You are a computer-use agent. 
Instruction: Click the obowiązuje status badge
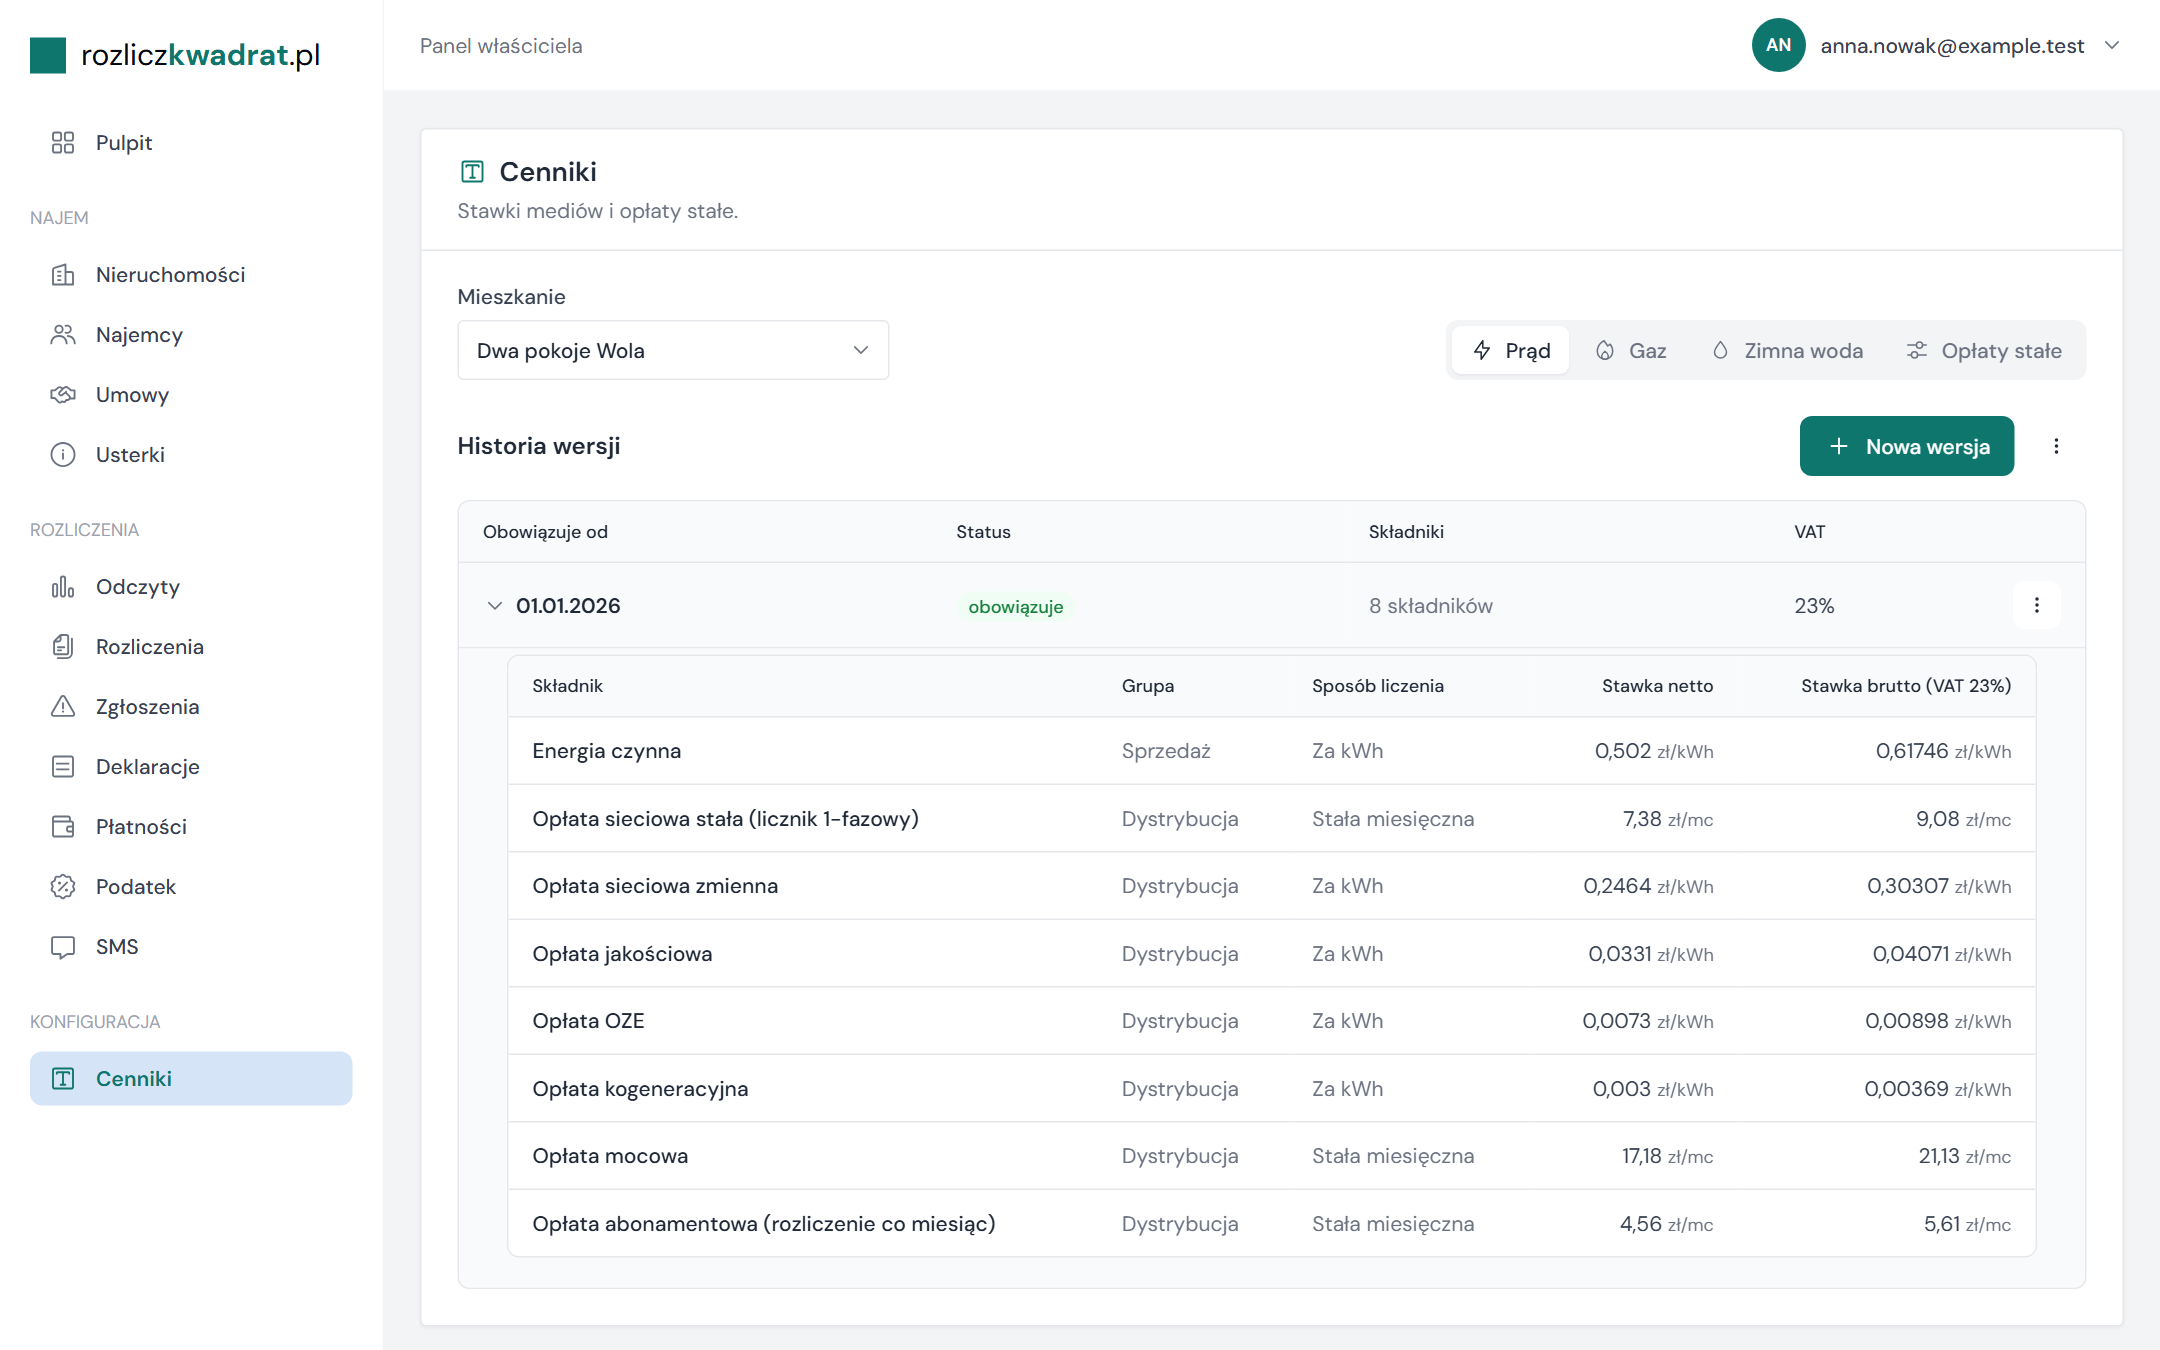coord(1015,607)
